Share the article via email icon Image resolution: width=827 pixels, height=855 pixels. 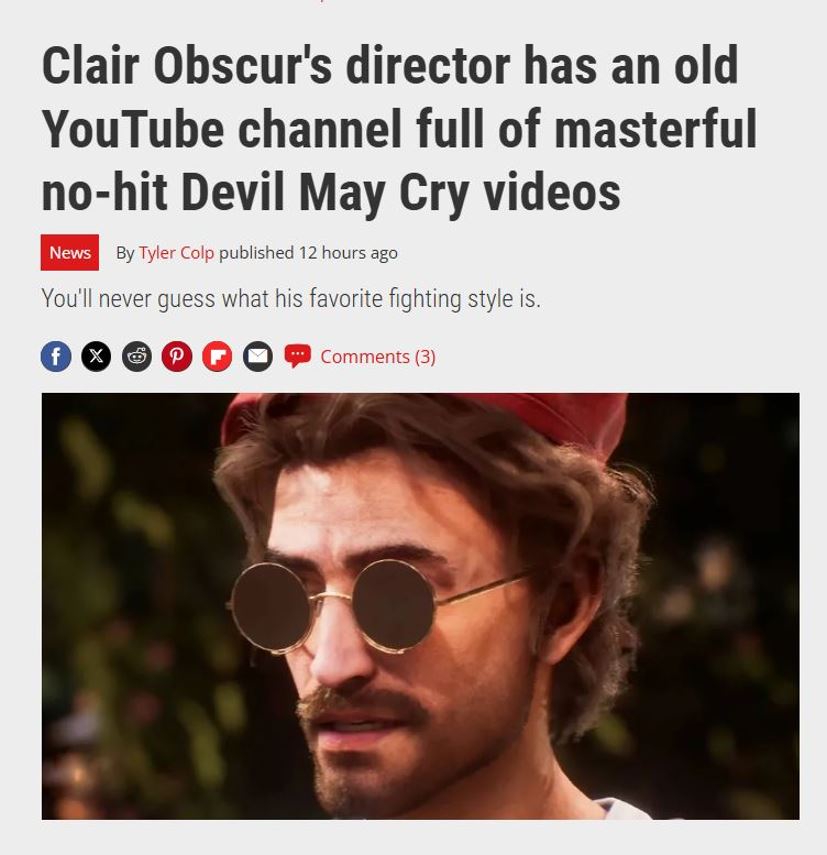click(257, 357)
